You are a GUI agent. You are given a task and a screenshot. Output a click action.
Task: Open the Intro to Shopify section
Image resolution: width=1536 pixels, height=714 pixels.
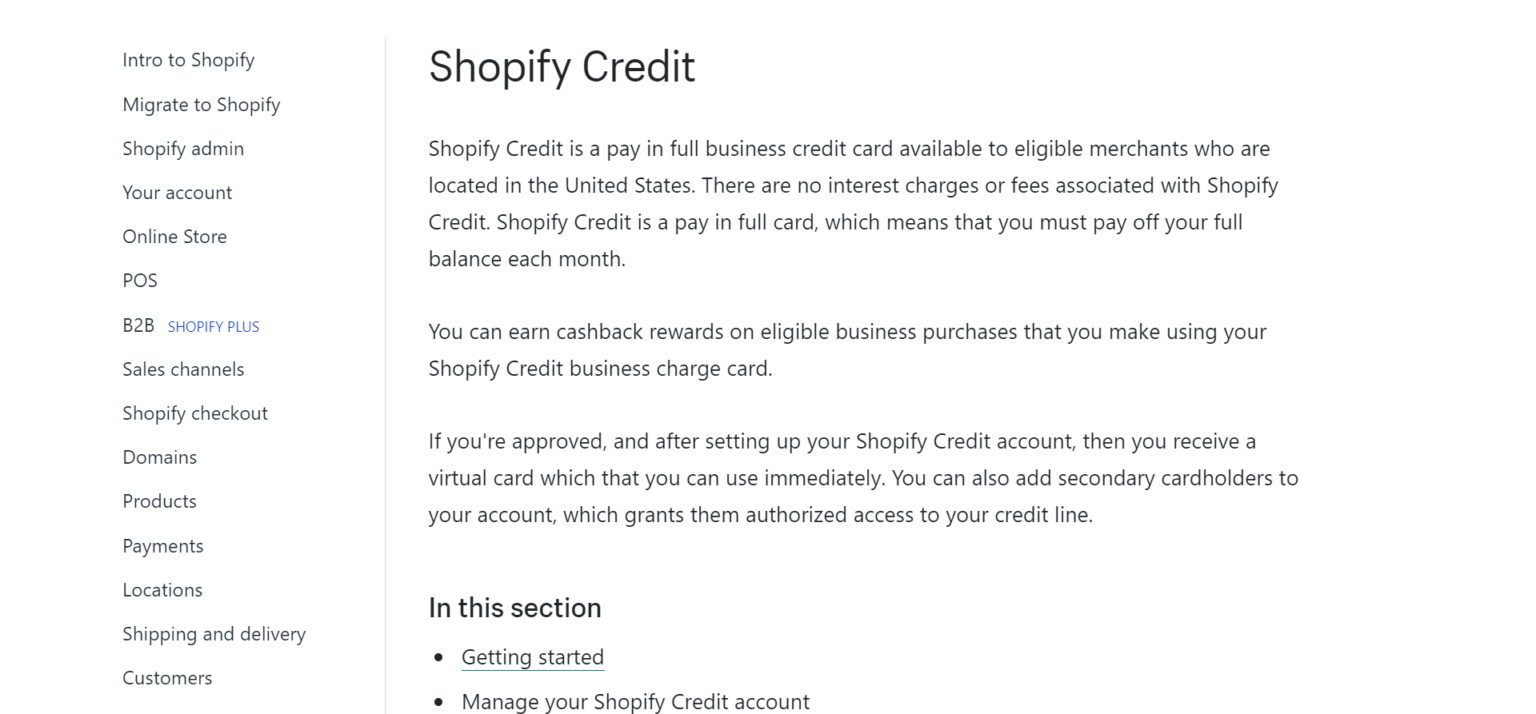[x=188, y=60]
